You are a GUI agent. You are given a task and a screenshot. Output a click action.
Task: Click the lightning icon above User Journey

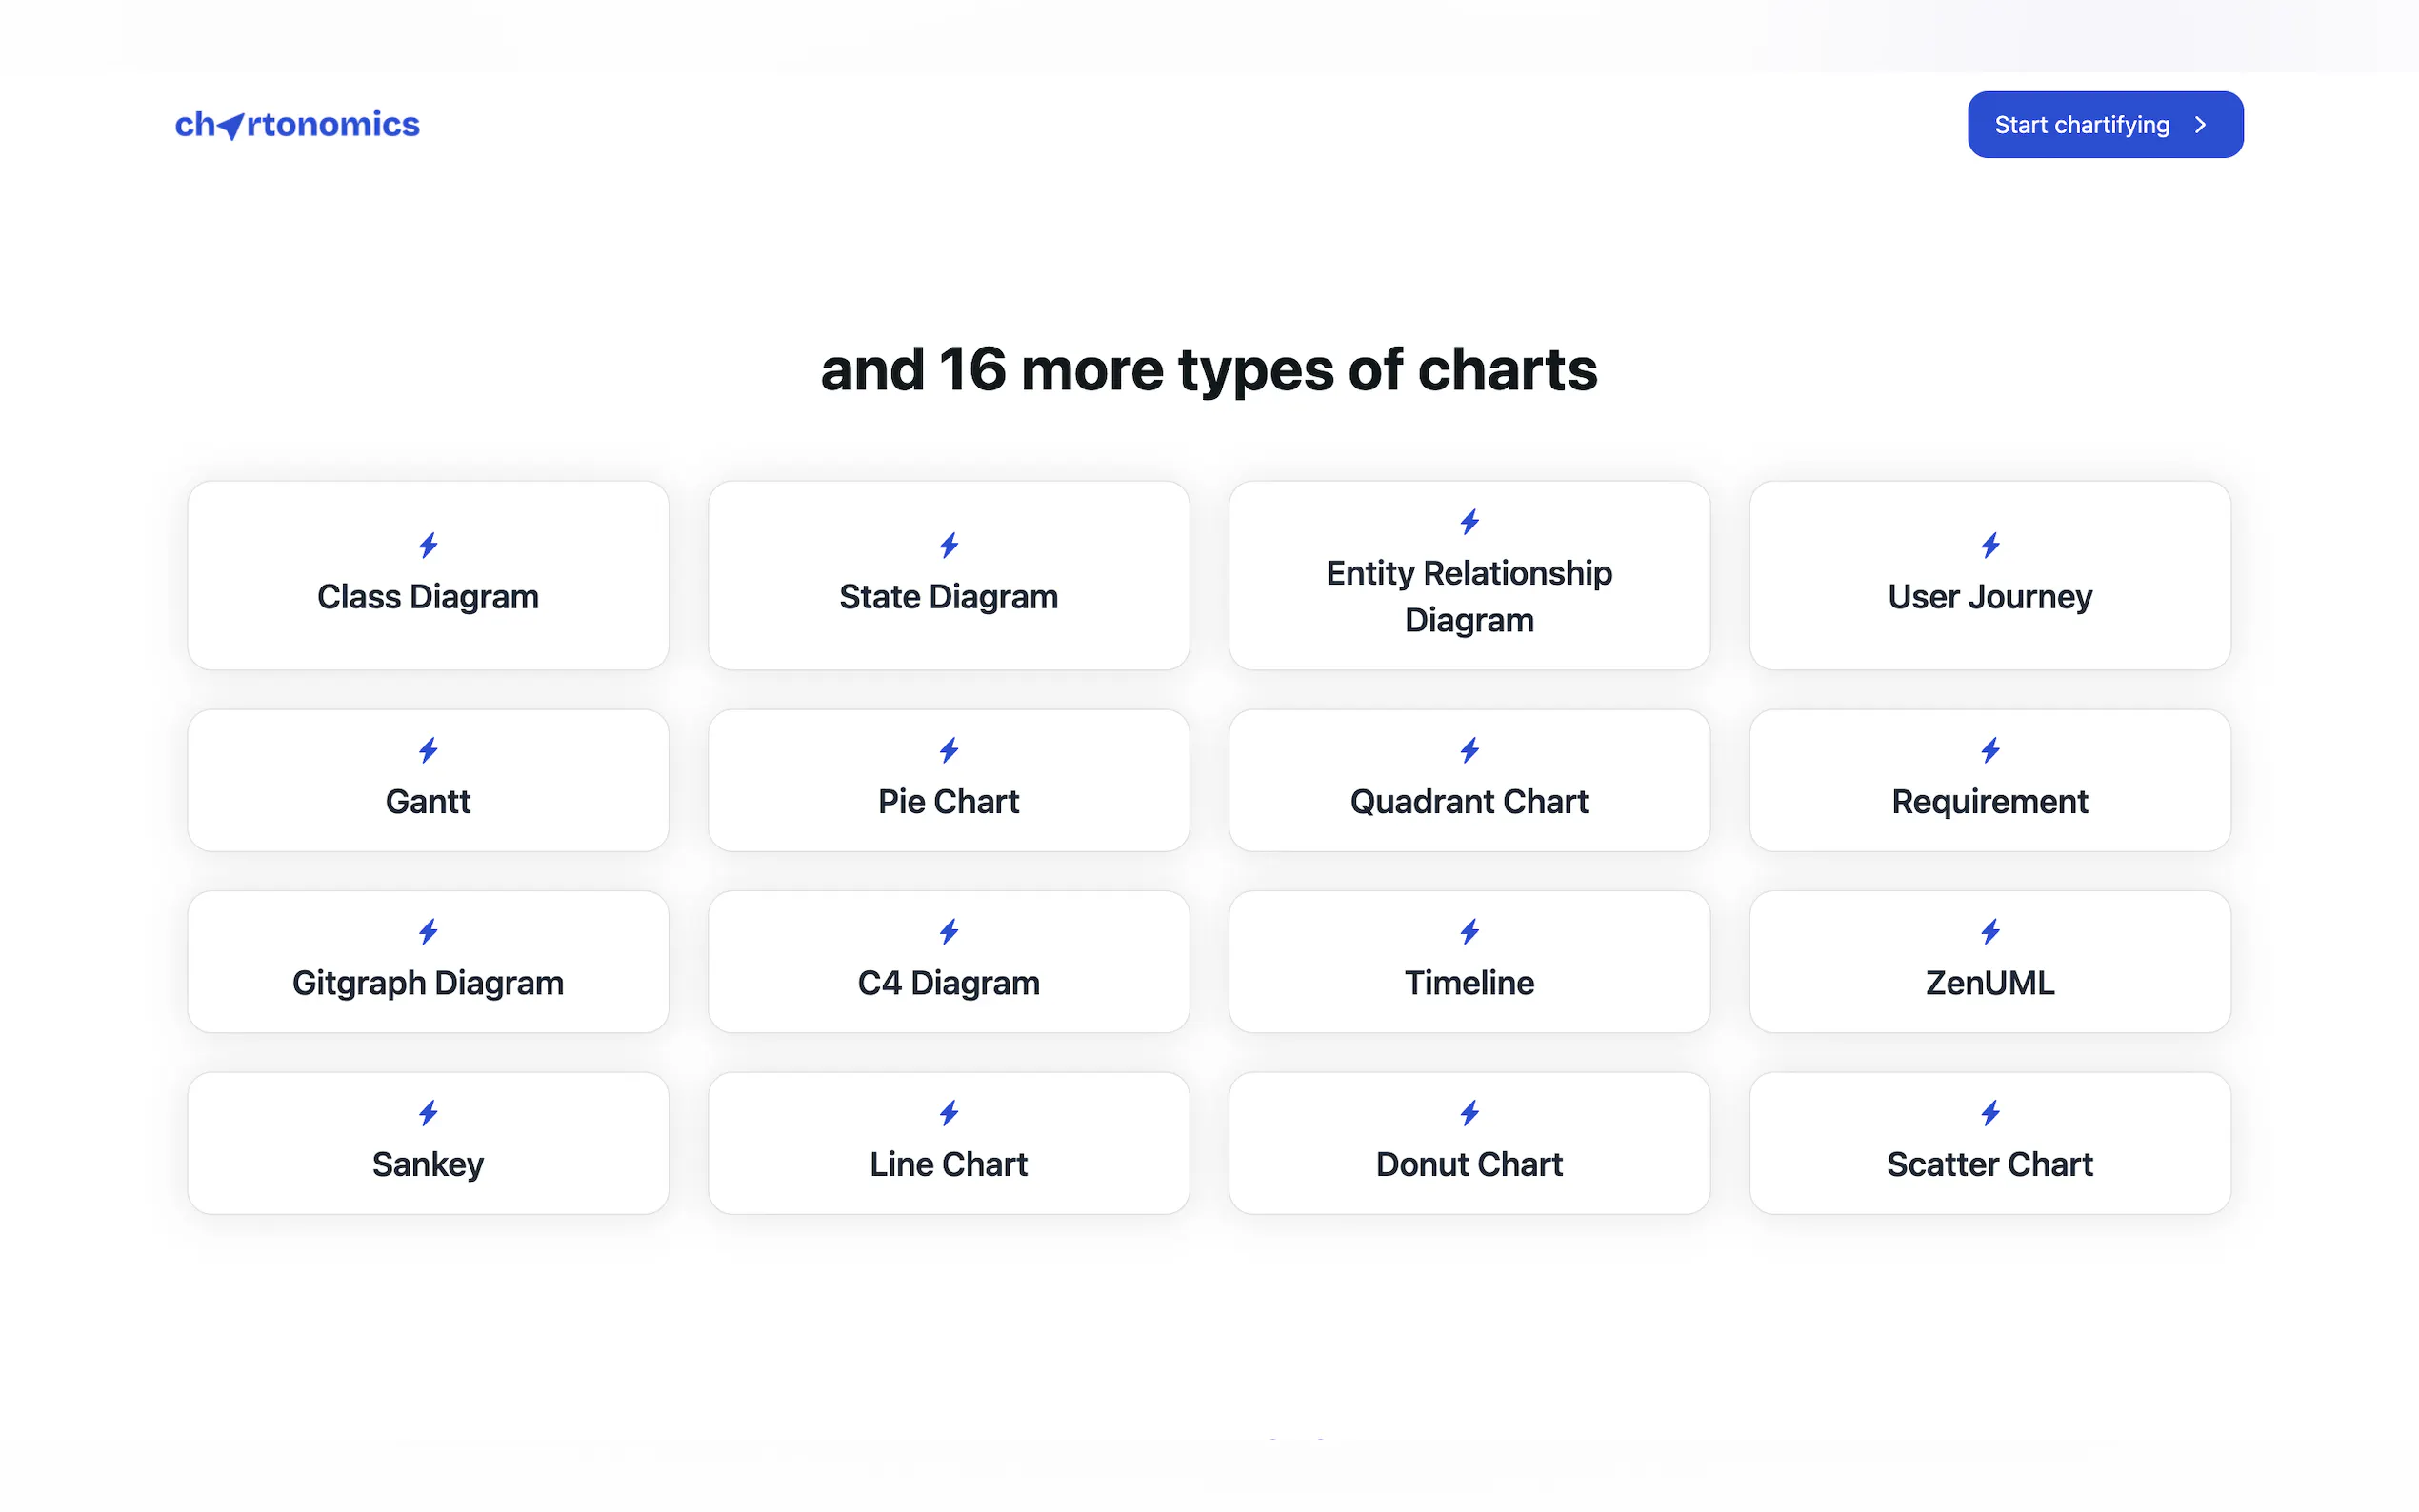click(1990, 545)
